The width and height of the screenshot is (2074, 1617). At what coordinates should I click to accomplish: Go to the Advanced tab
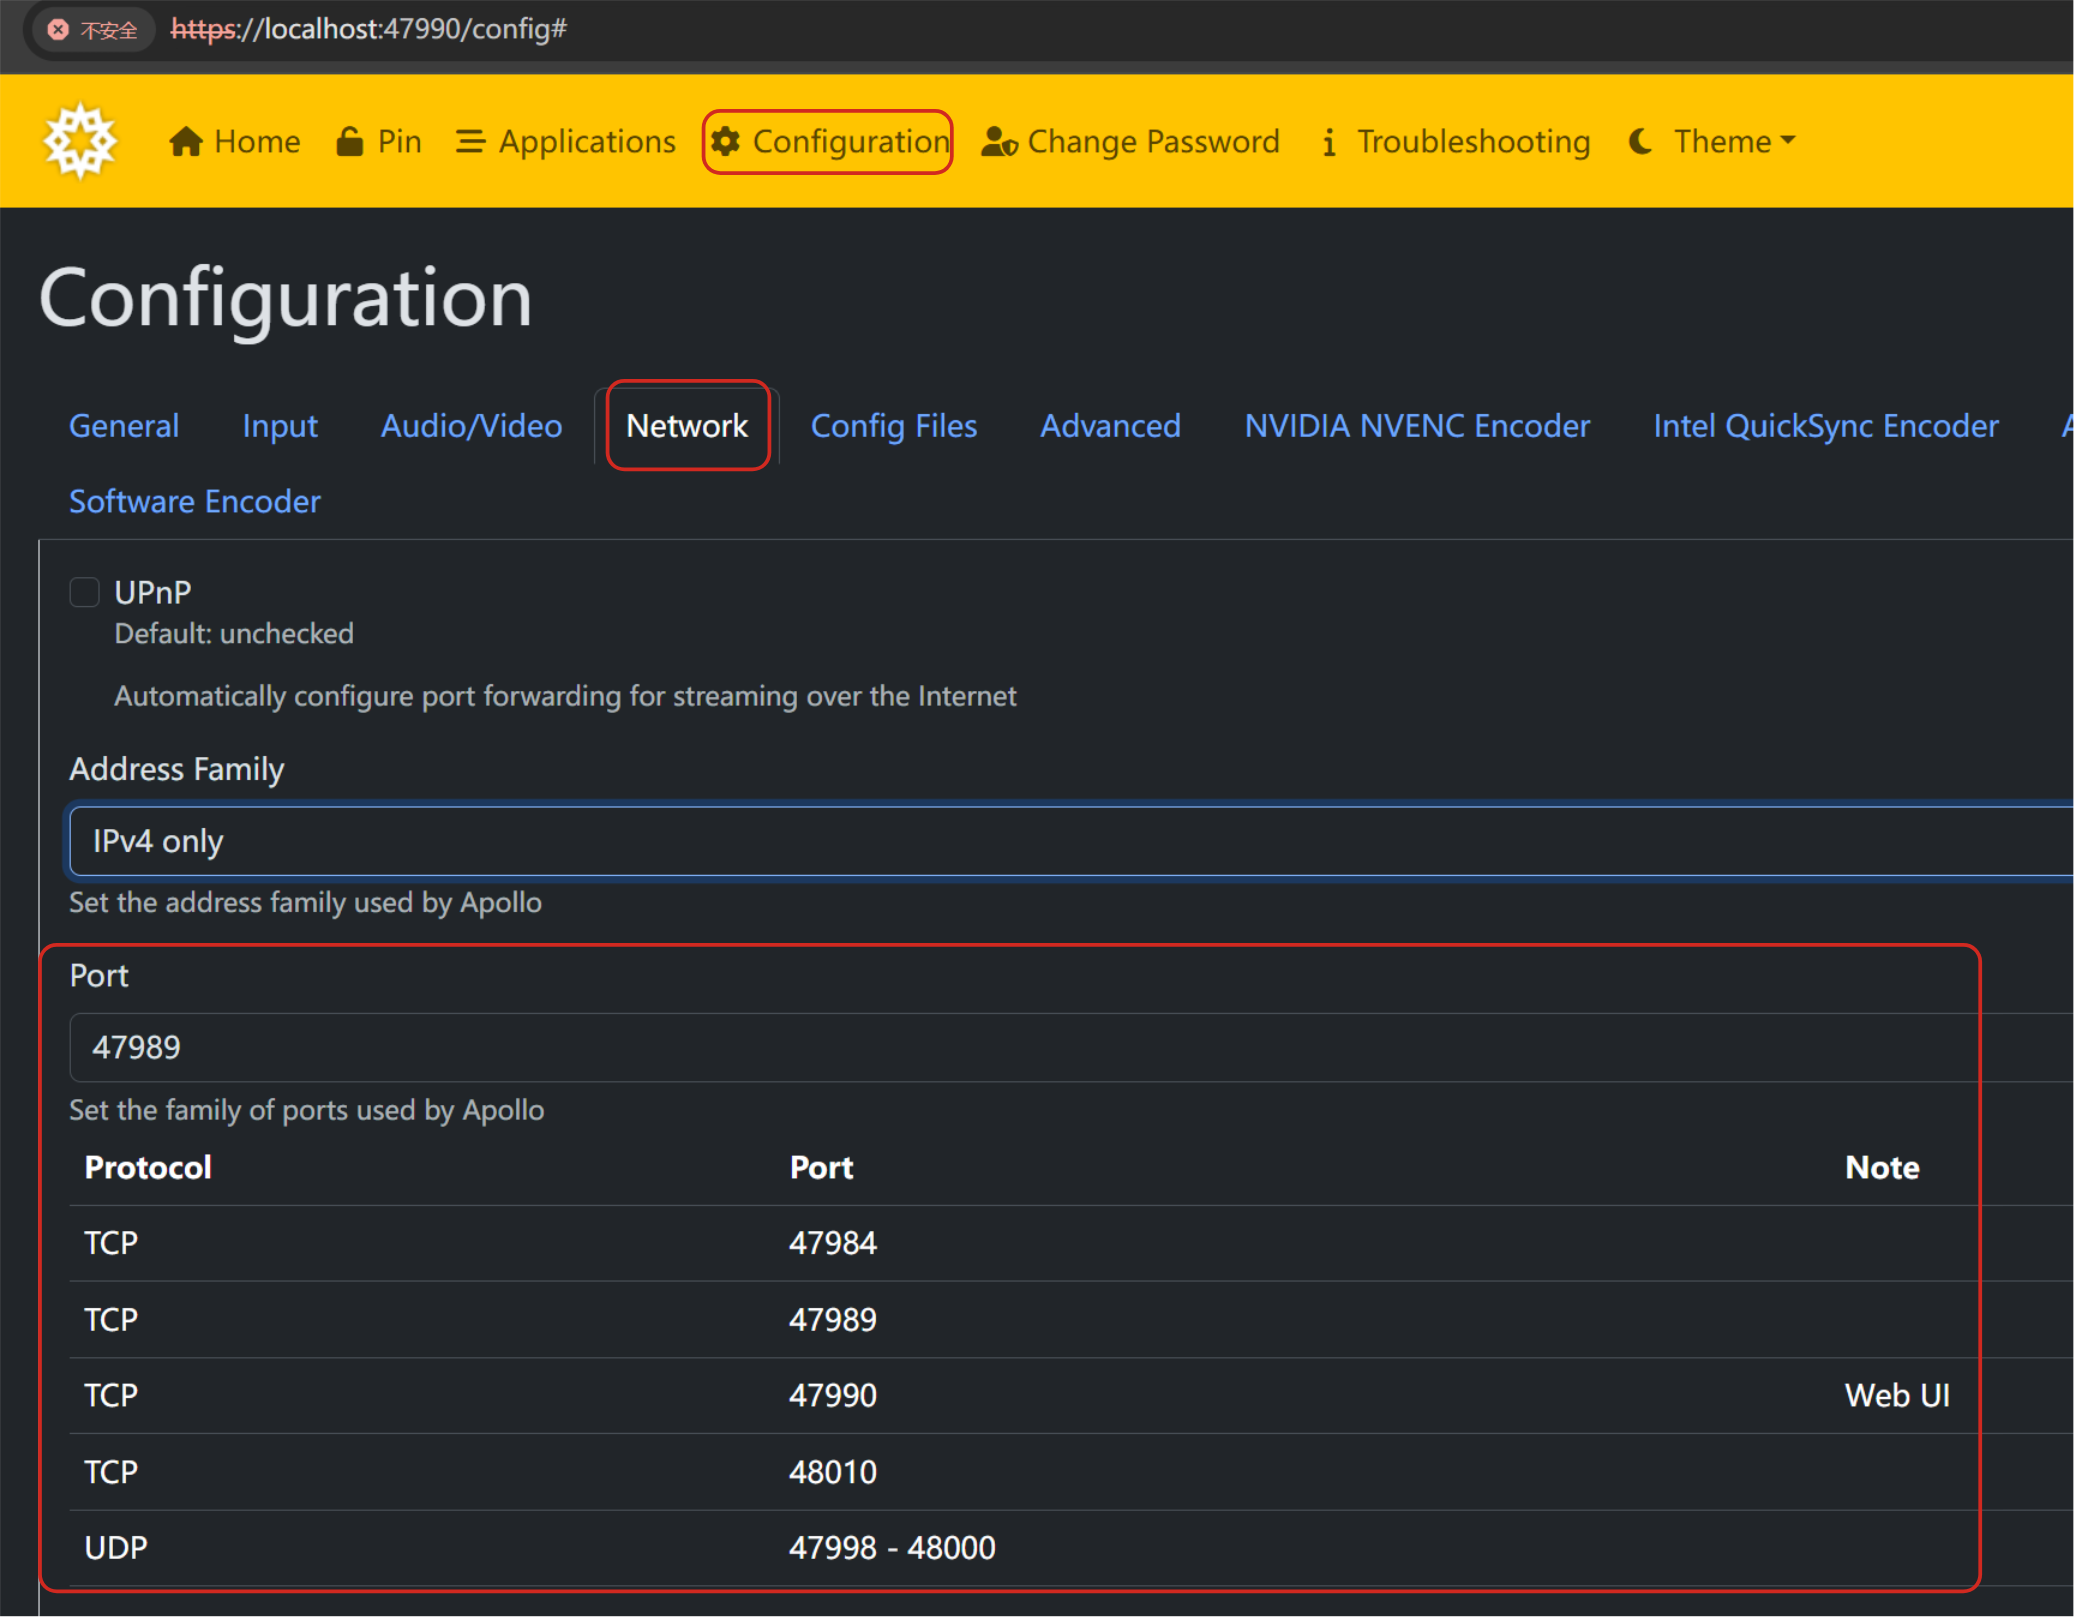pos(1110,426)
